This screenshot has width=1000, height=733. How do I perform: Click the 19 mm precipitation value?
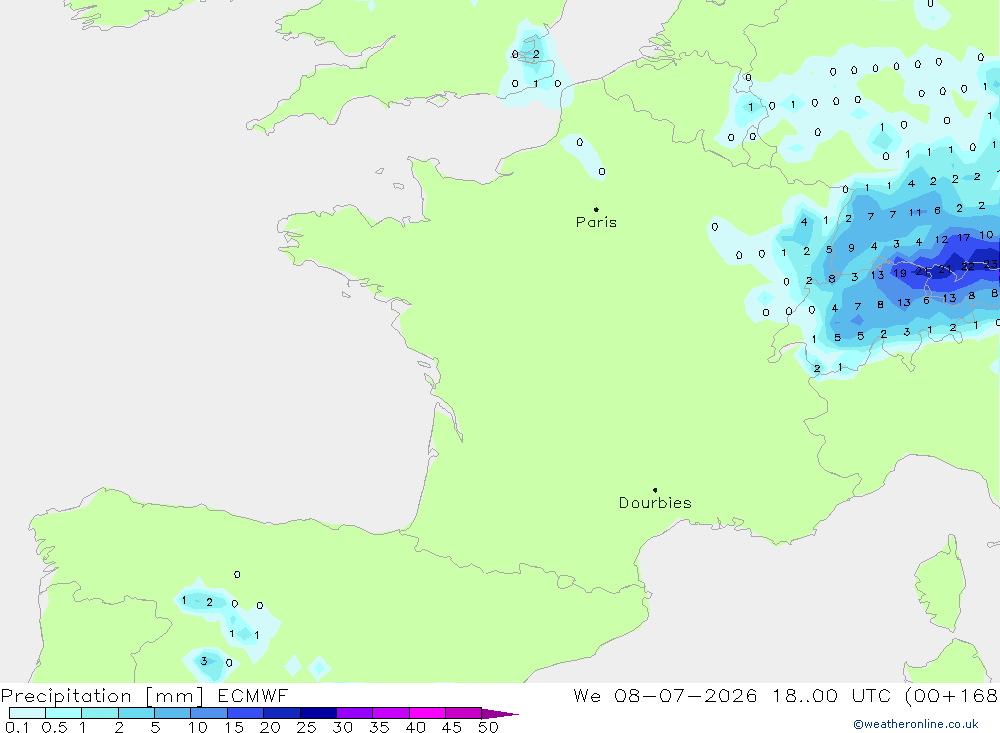[x=900, y=273]
